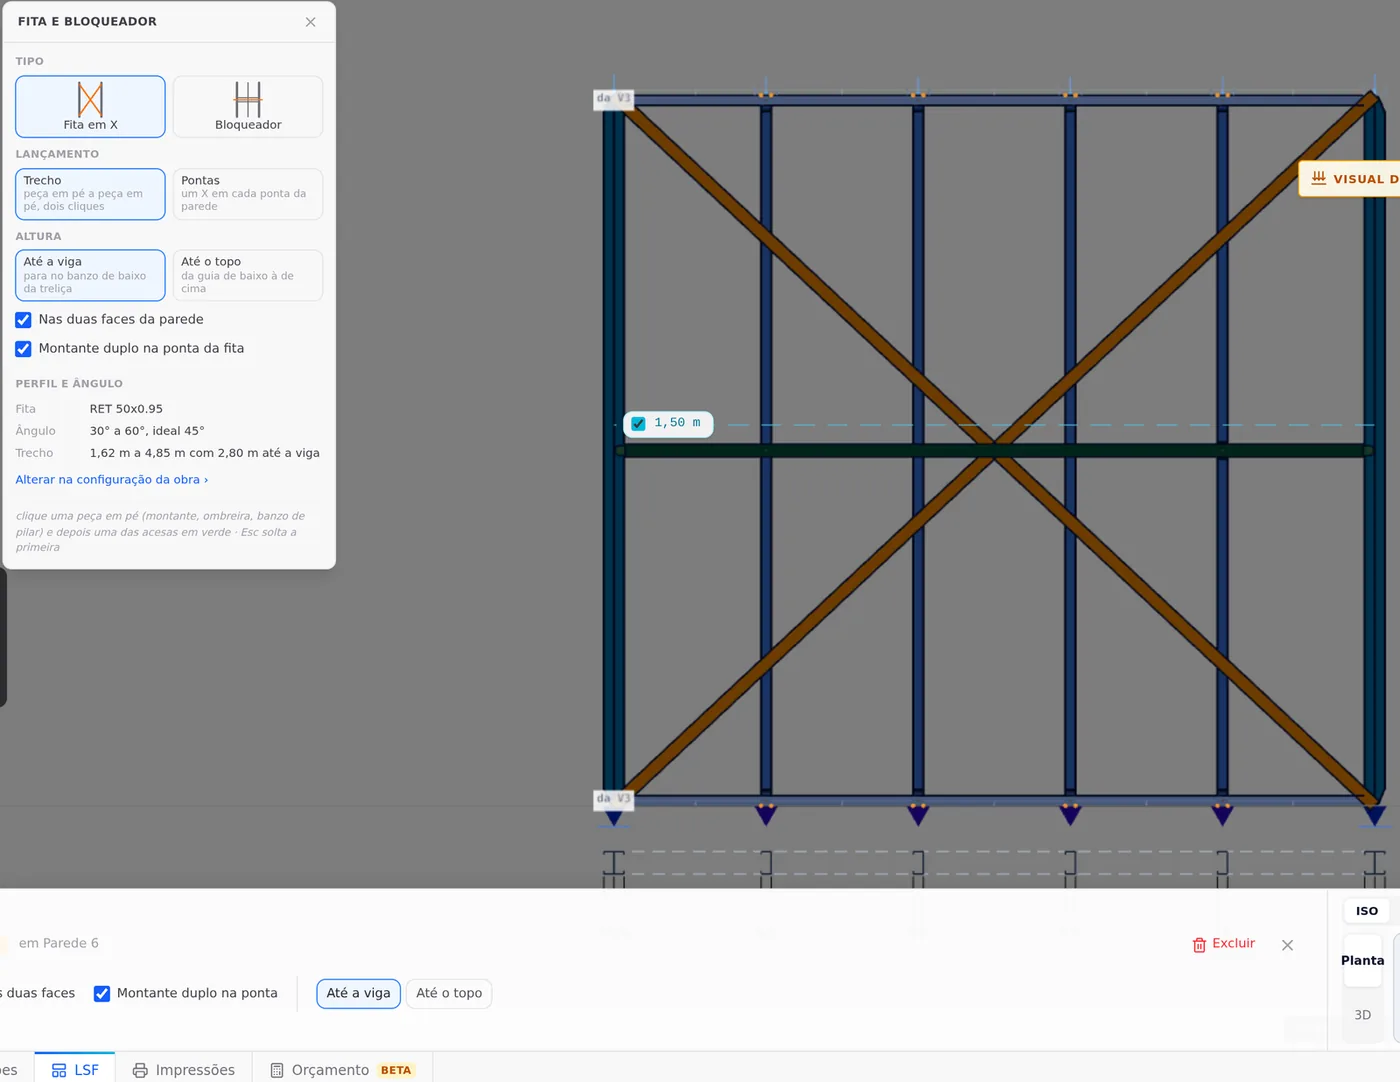Choose Pontas launch mode
Image resolution: width=1400 pixels, height=1082 pixels.
[x=248, y=194]
